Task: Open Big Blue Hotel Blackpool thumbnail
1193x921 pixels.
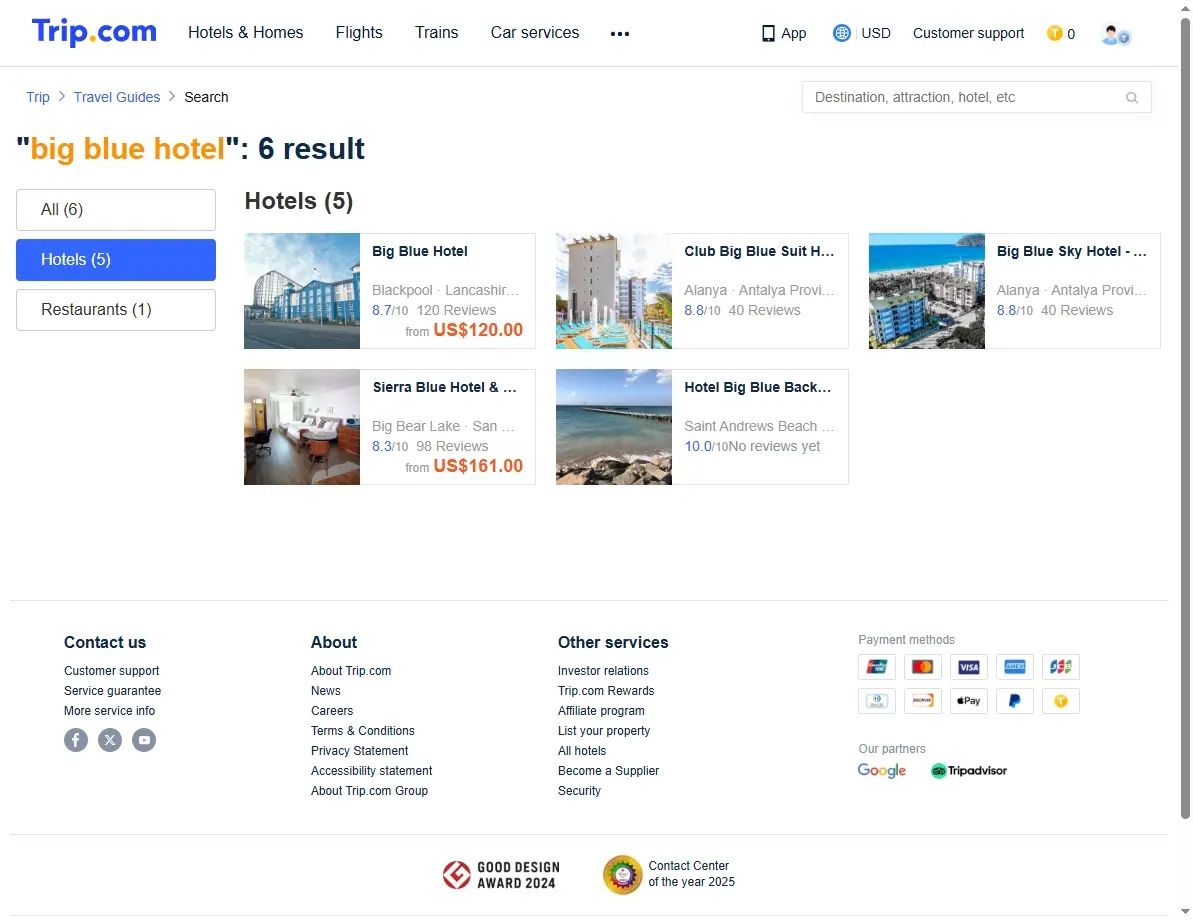Action: pos(302,291)
